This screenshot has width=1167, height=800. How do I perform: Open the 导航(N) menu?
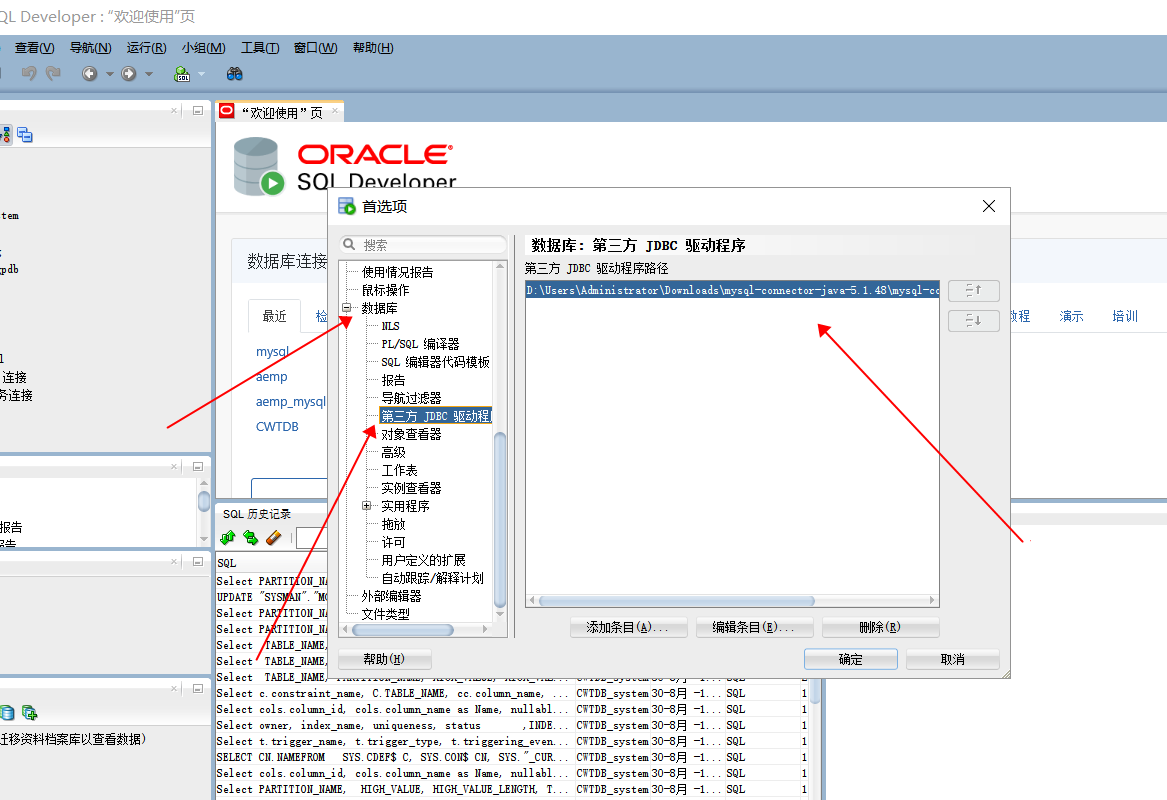pyautogui.click(x=90, y=48)
